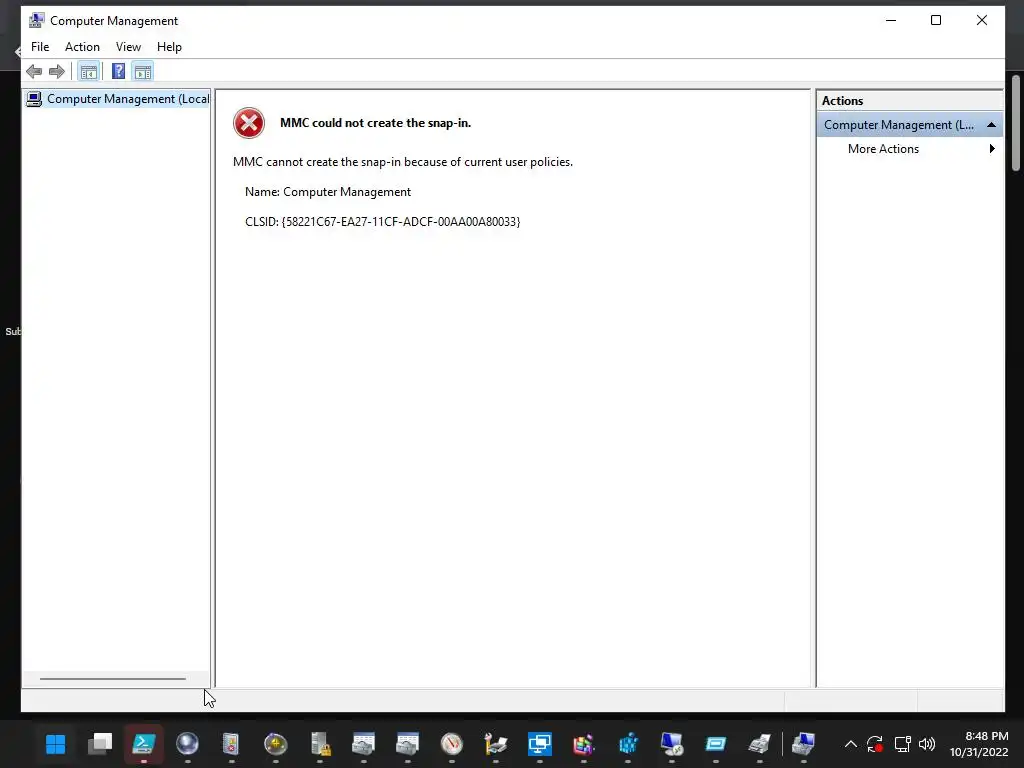Click the printer with yellow tools taskbar icon
The height and width of the screenshot is (768, 1024).
pyautogui.click(x=496, y=744)
